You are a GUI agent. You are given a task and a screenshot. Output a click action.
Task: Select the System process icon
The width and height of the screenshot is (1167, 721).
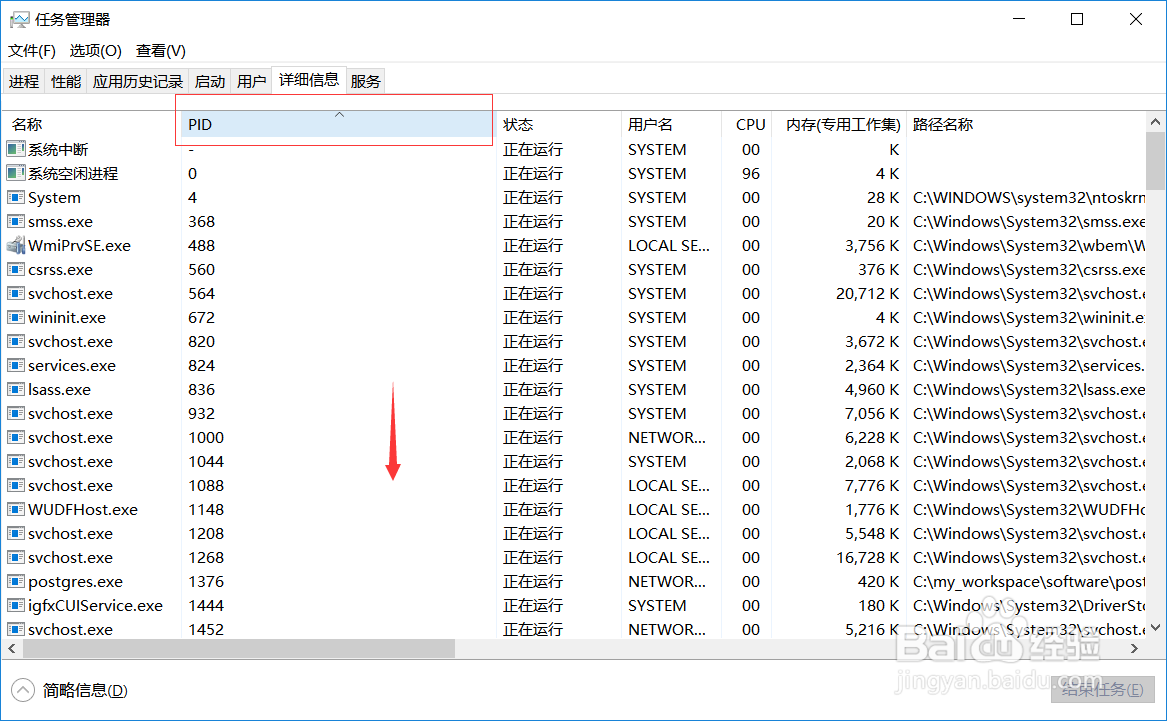point(16,197)
